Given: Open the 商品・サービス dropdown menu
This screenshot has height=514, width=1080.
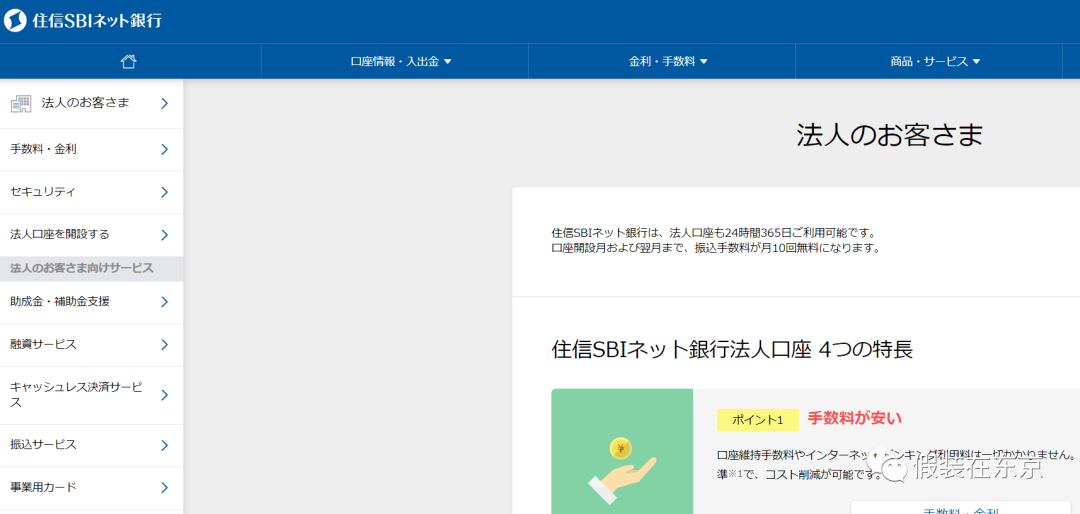Looking at the screenshot, I should tap(935, 61).
